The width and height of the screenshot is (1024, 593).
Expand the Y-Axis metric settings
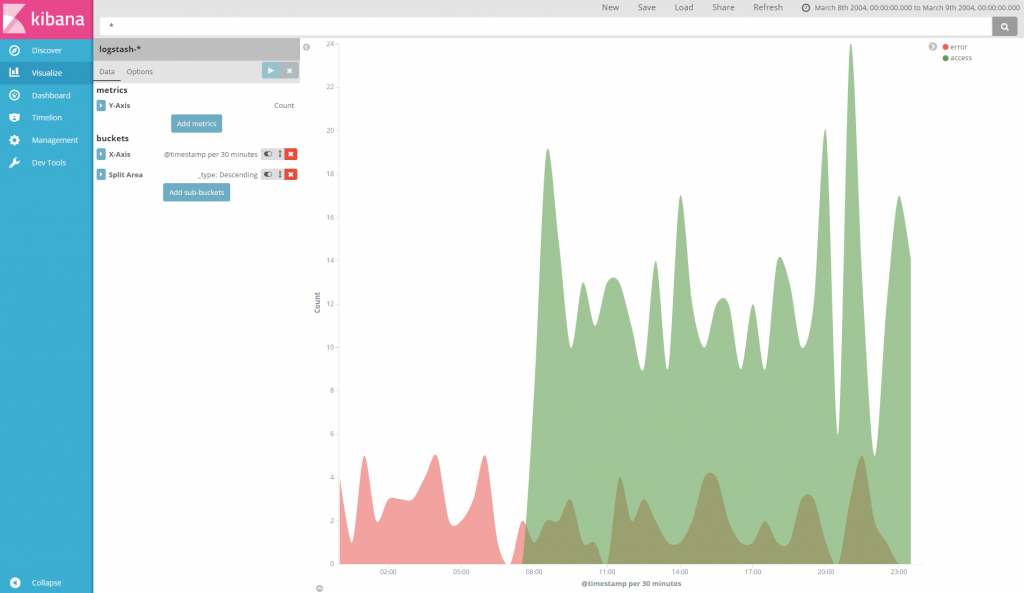tap(101, 105)
